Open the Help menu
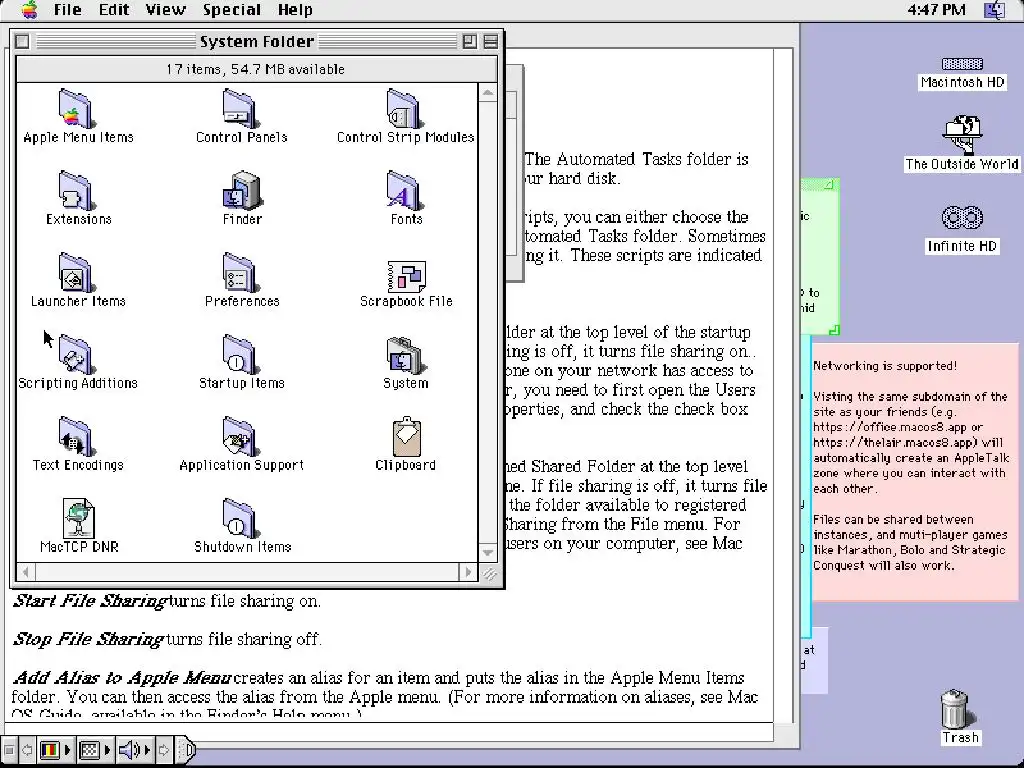 (x=295, y=10)
